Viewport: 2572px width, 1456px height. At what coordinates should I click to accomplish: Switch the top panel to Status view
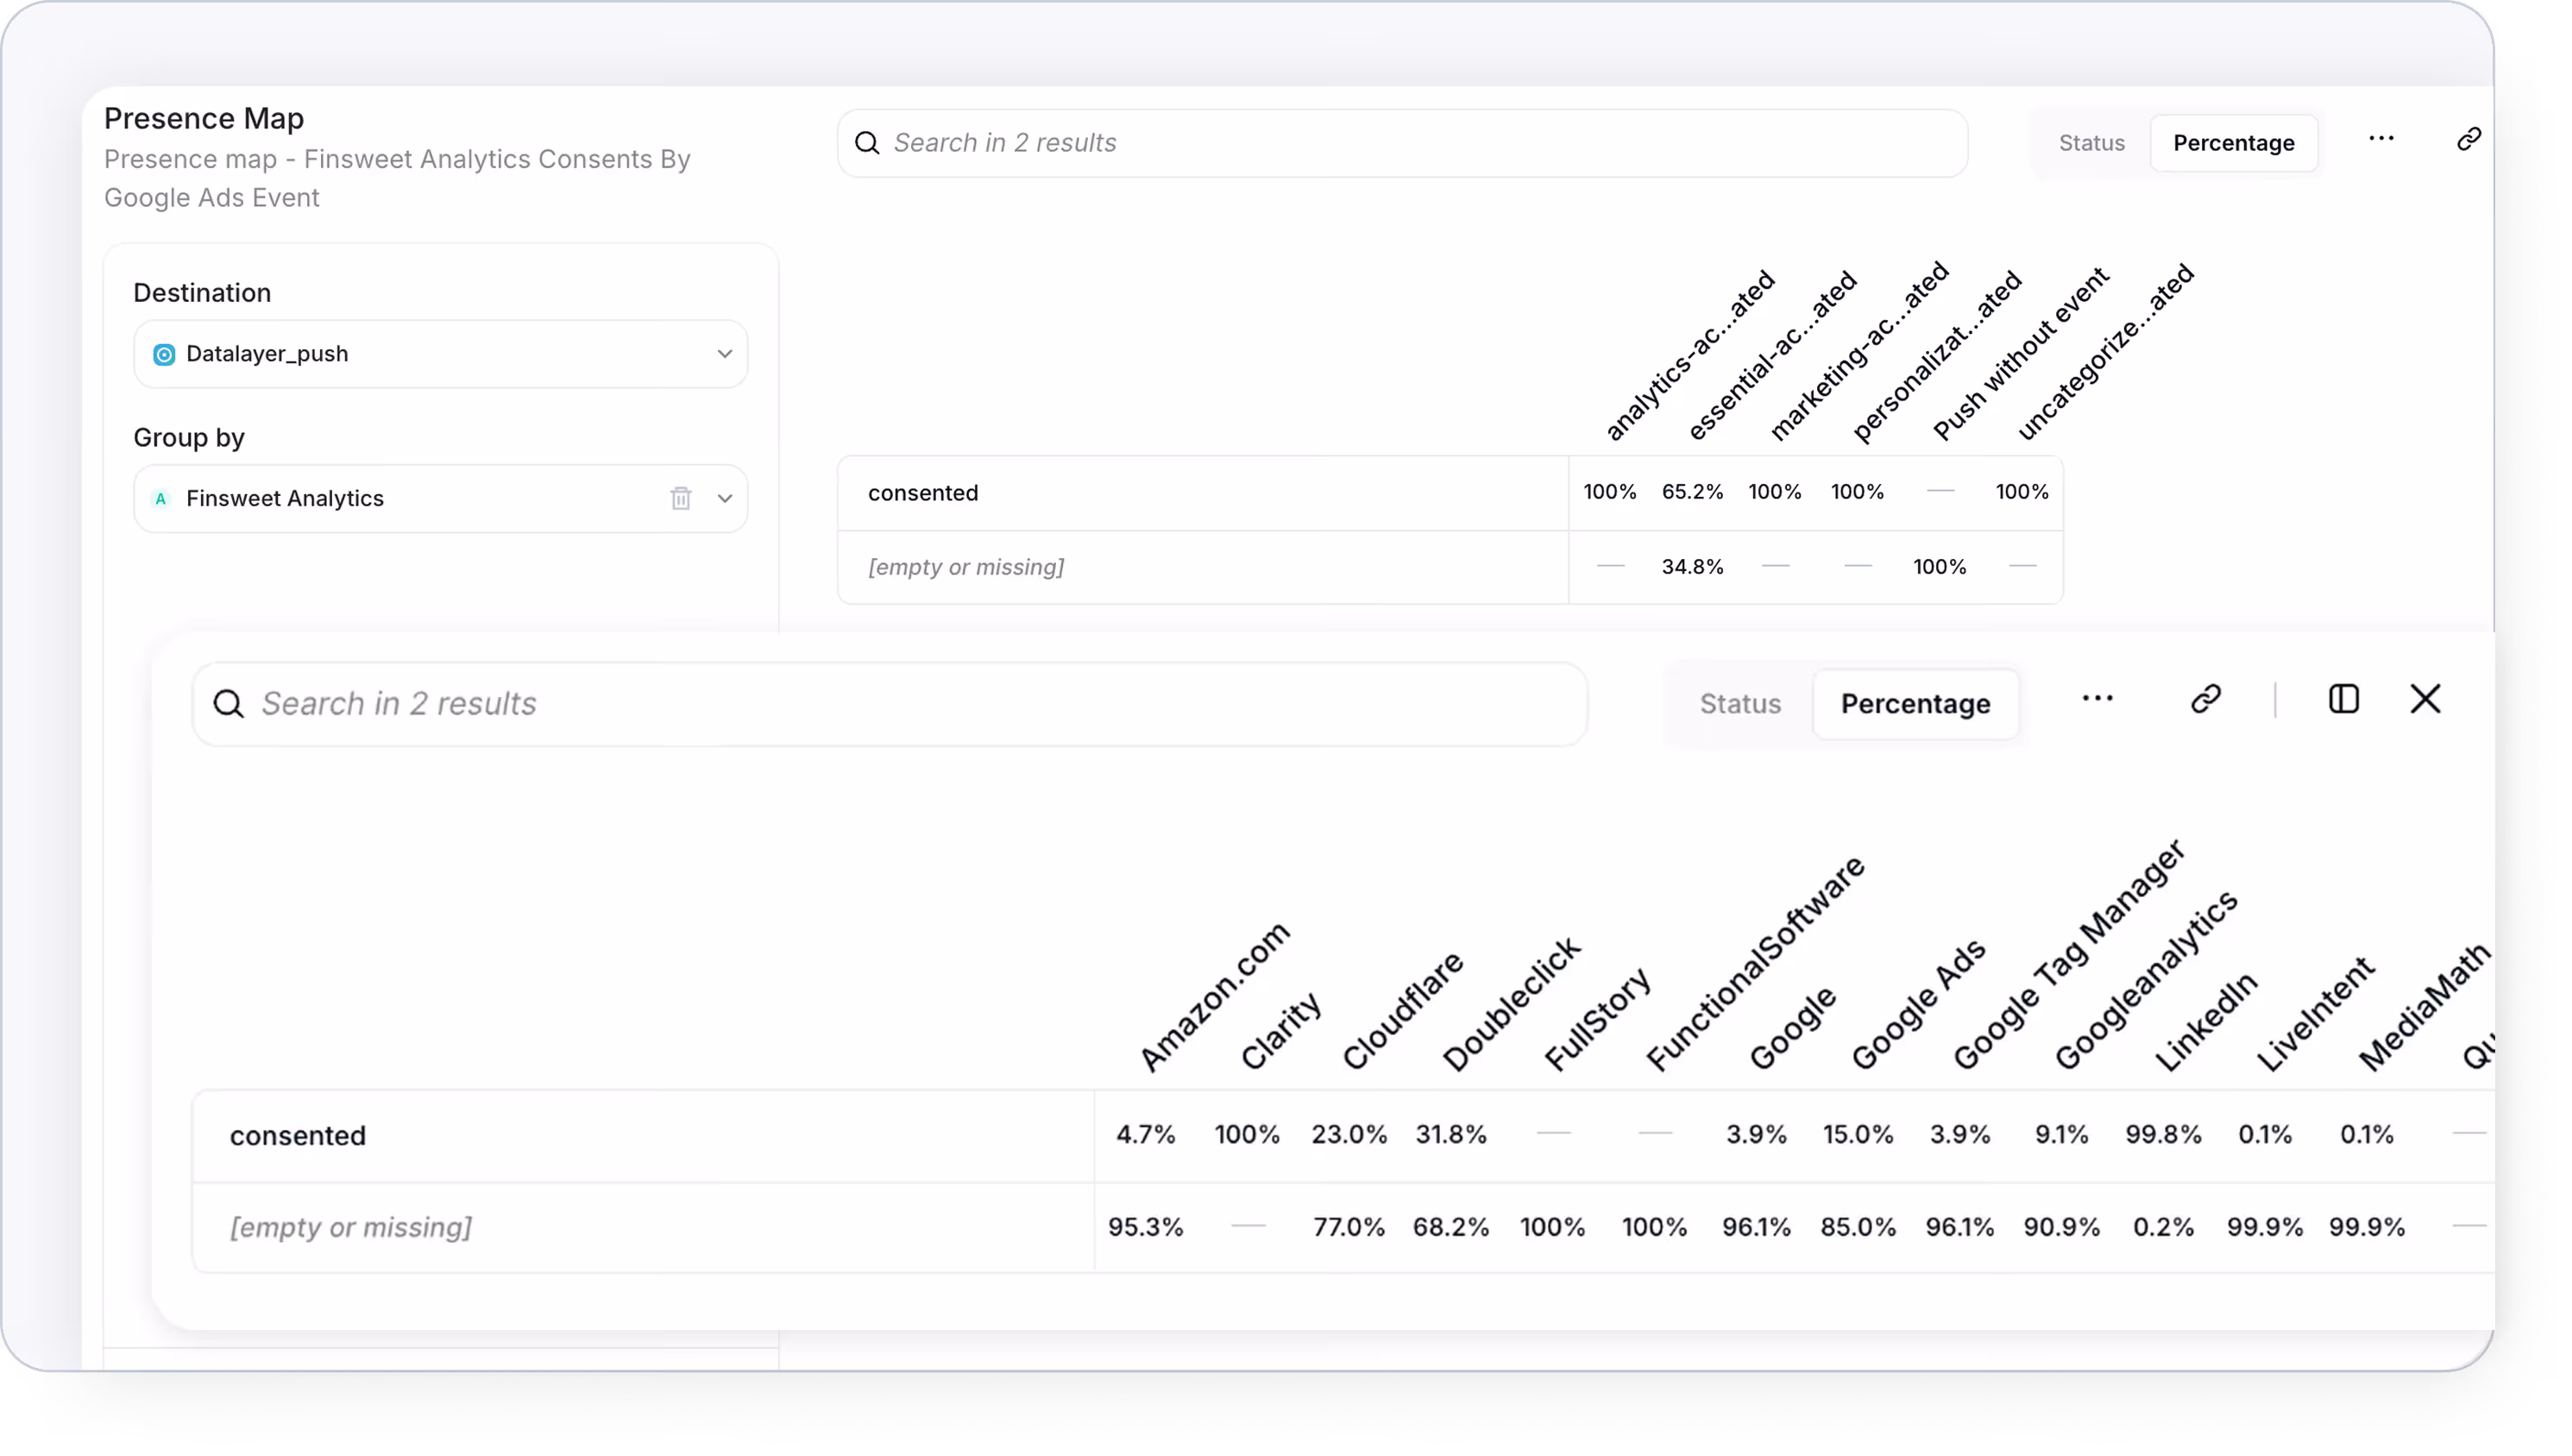point(2091,143)
